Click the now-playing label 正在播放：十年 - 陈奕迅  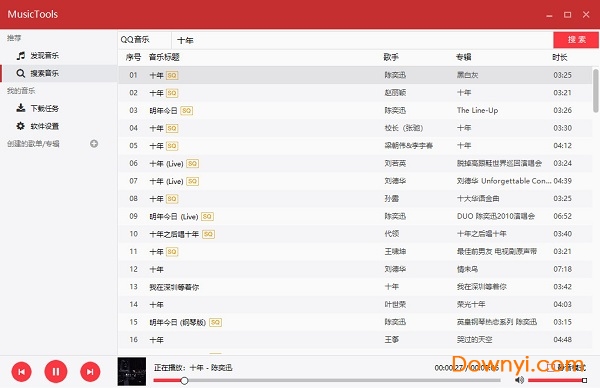click(x=193, y=368)
